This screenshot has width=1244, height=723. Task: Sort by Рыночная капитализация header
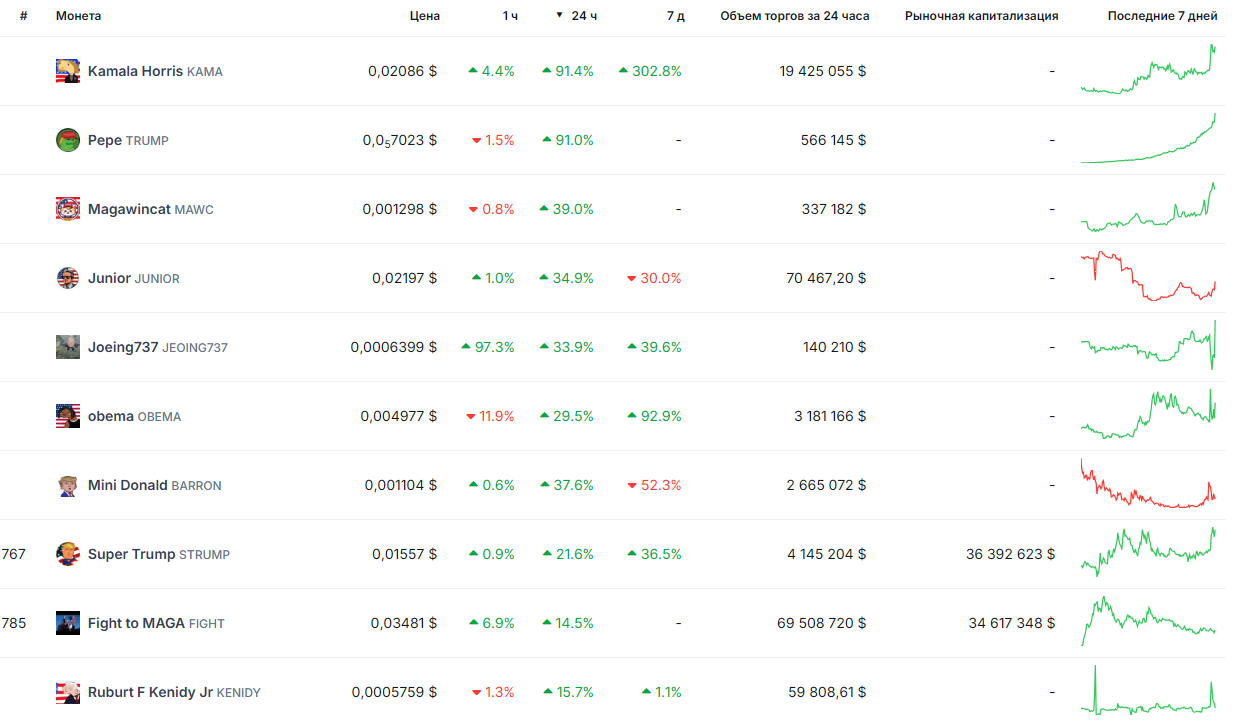tap(981, 16)
